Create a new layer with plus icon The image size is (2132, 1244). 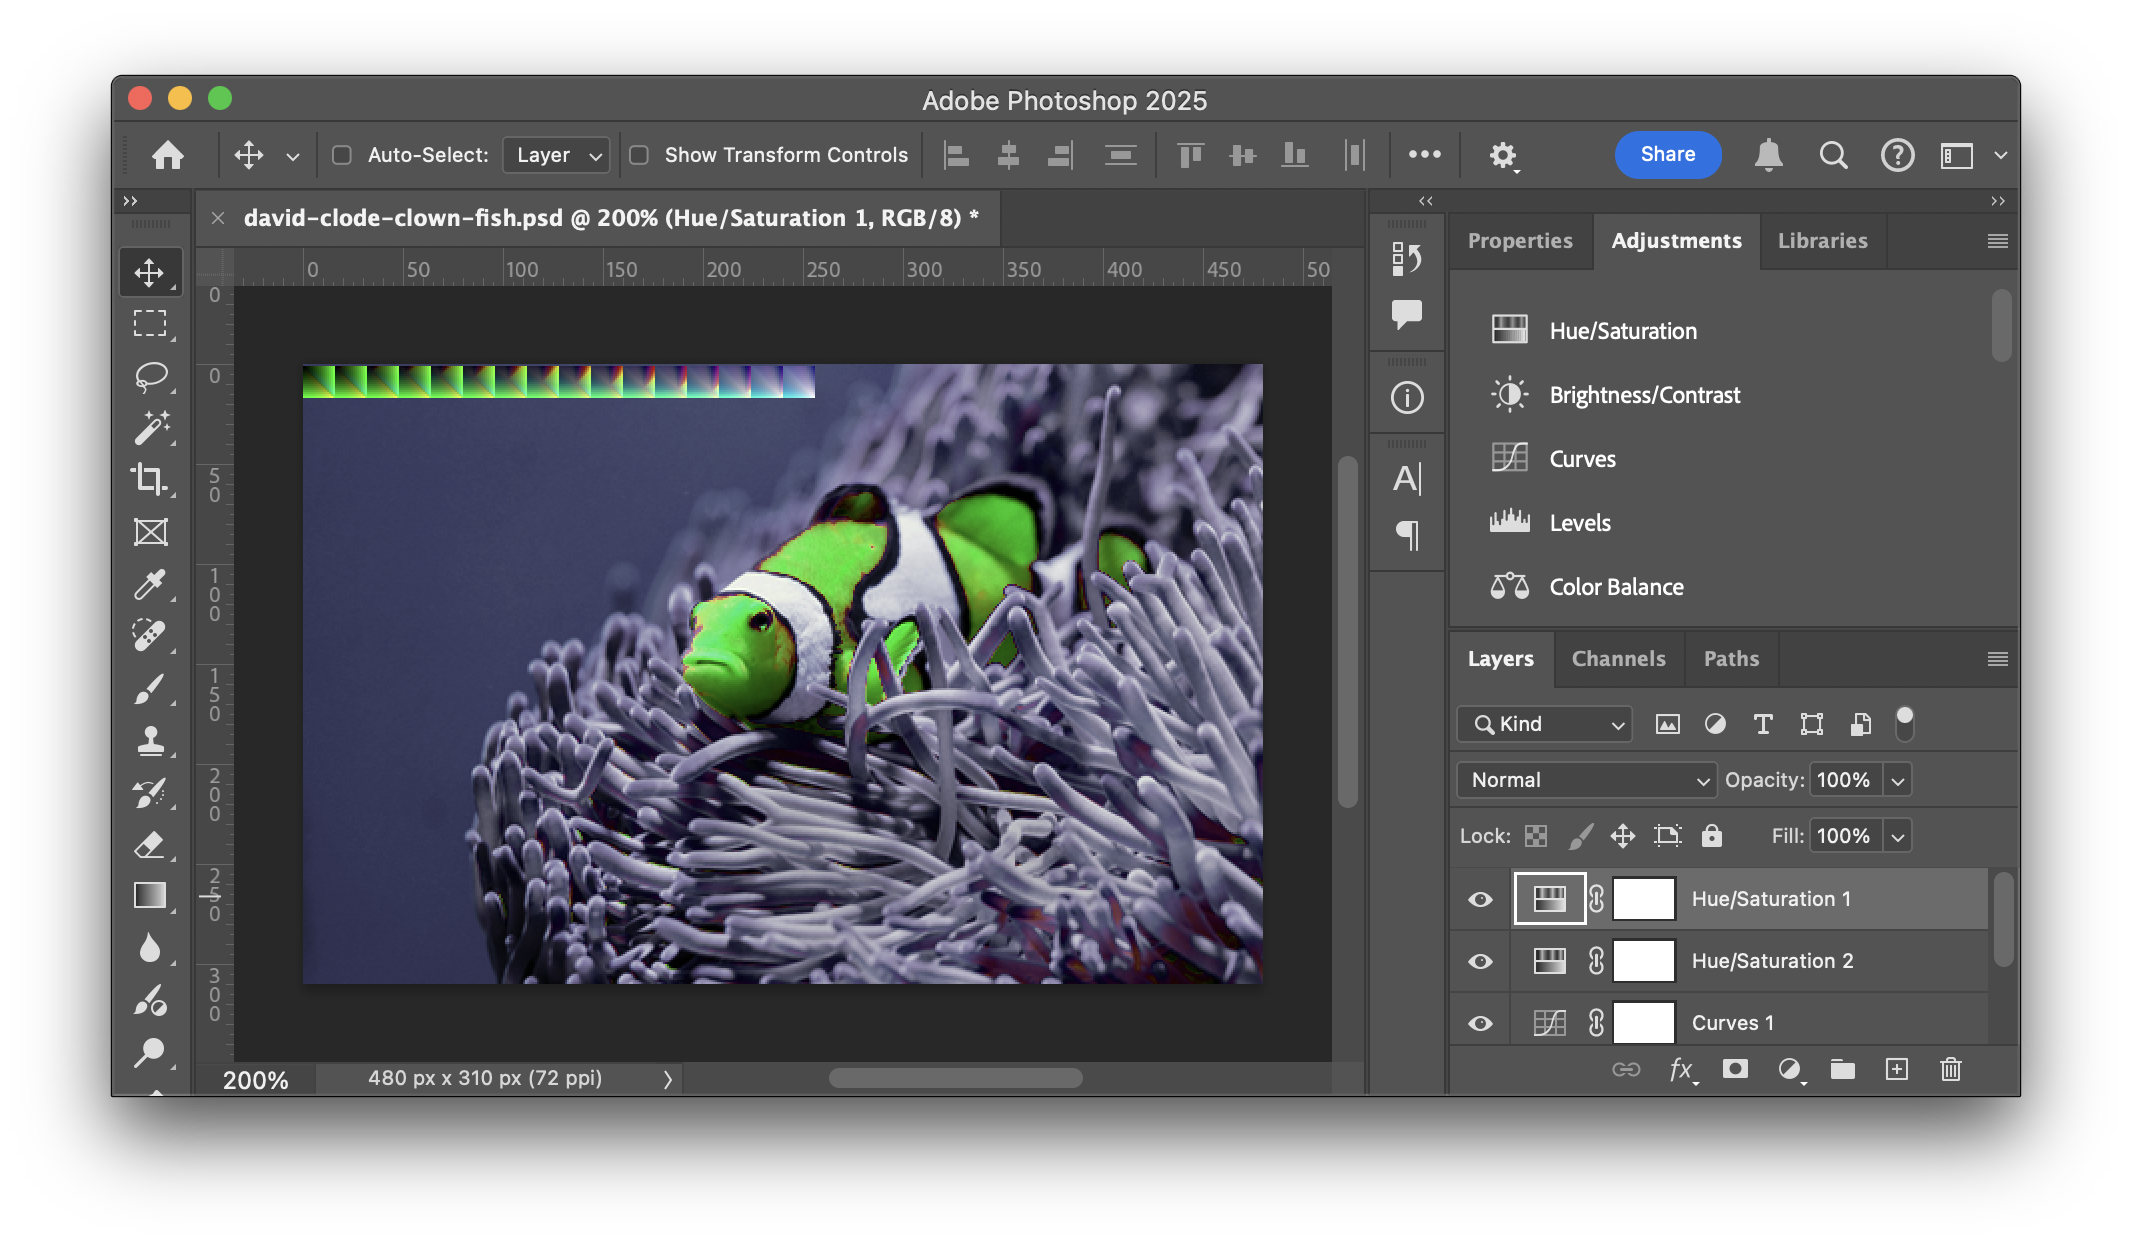pos(1896,1069)
